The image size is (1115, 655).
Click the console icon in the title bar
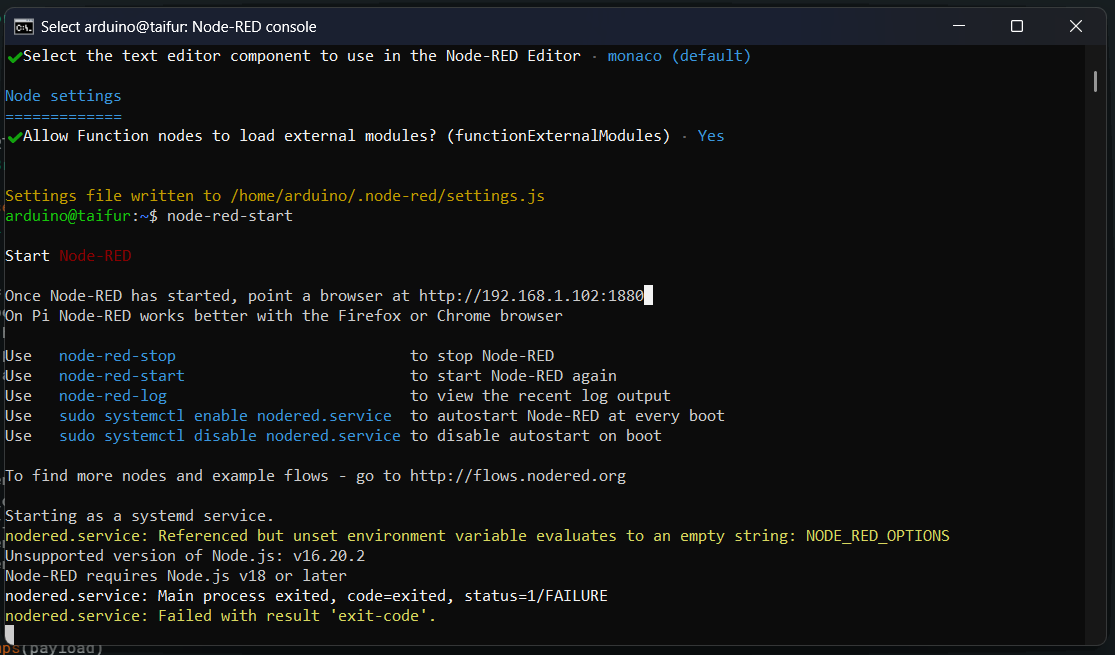tap(23, 27)
